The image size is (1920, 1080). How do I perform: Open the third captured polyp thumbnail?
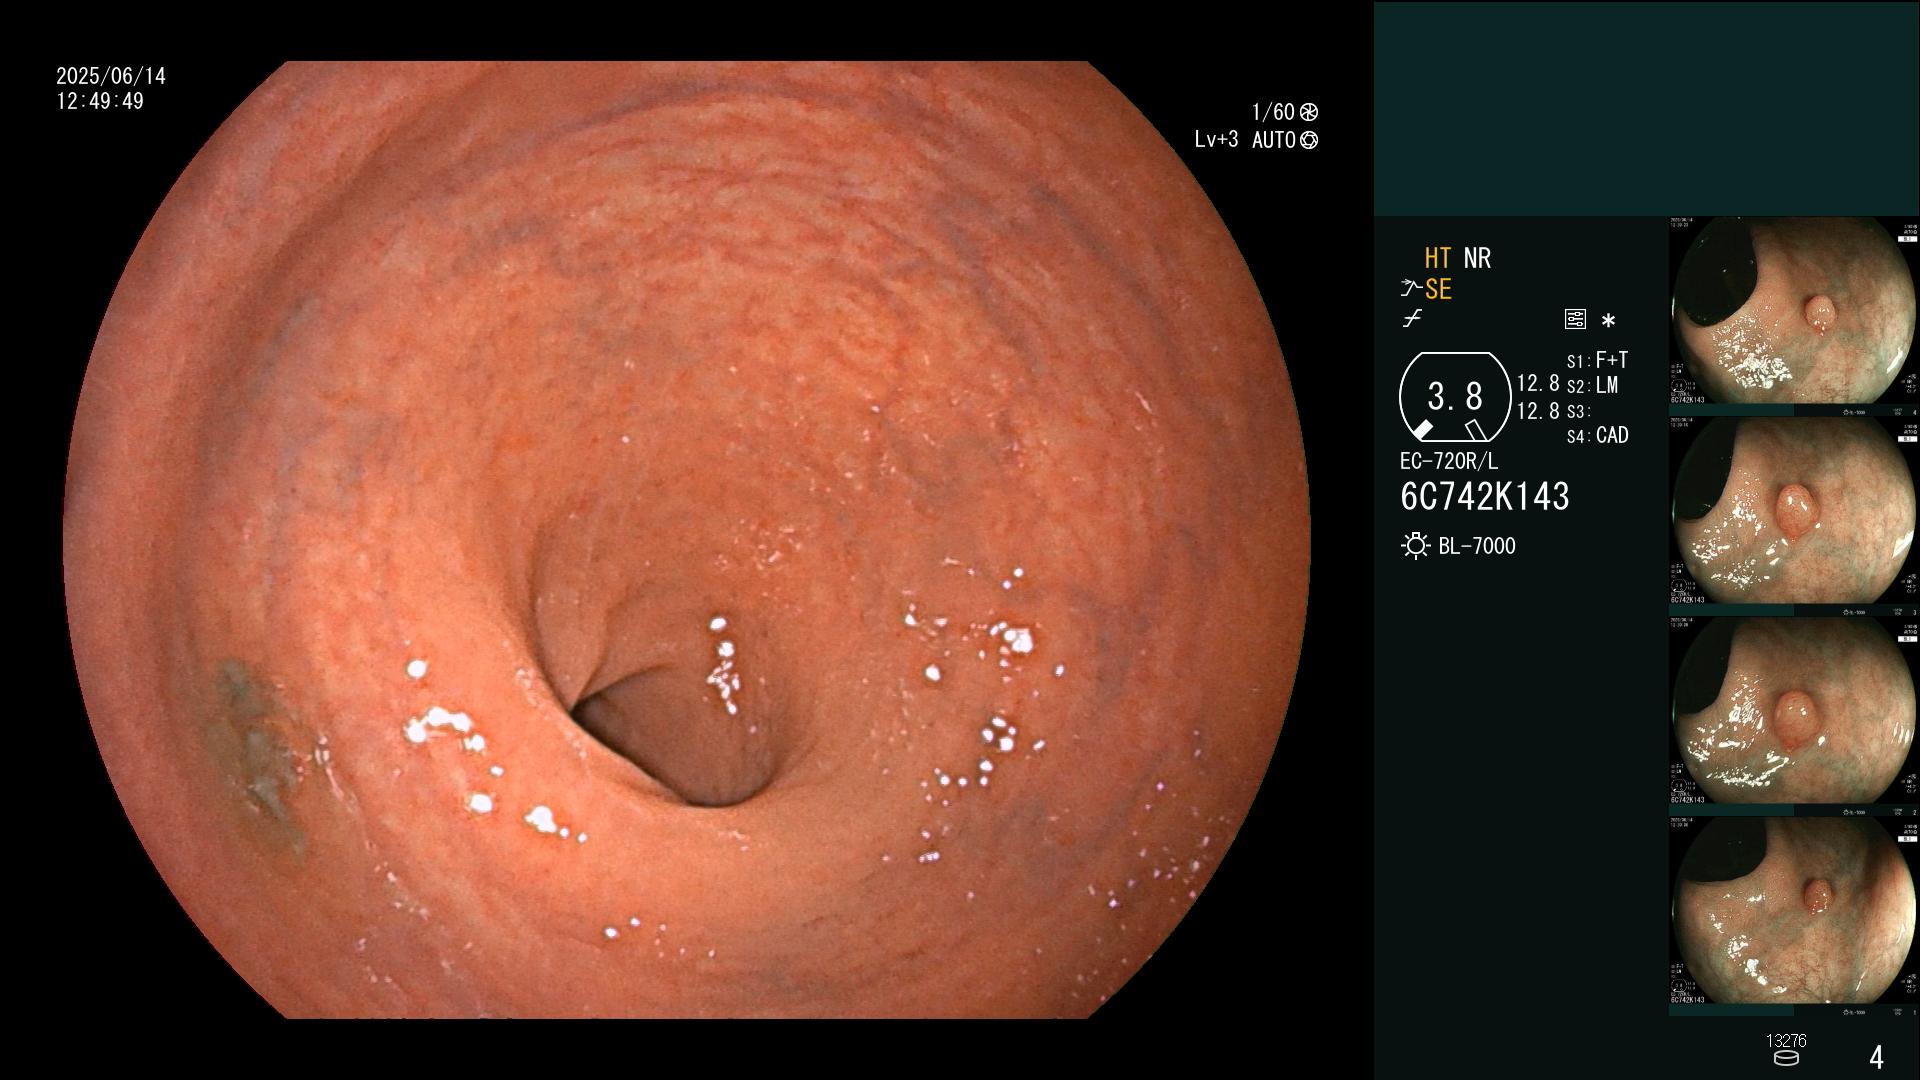(1794, 716)
